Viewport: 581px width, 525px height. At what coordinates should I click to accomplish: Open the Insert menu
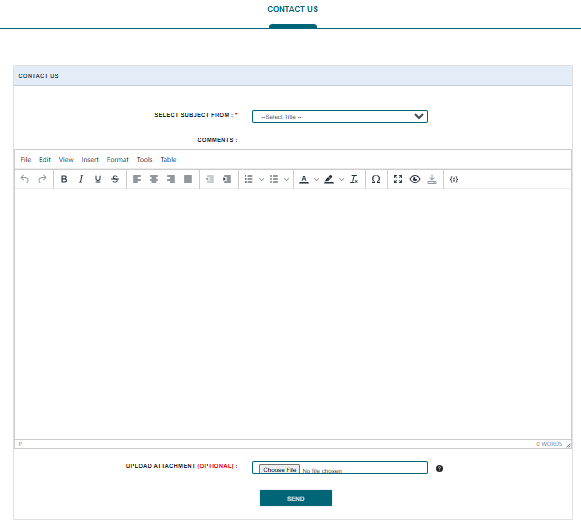click(90, 160)
